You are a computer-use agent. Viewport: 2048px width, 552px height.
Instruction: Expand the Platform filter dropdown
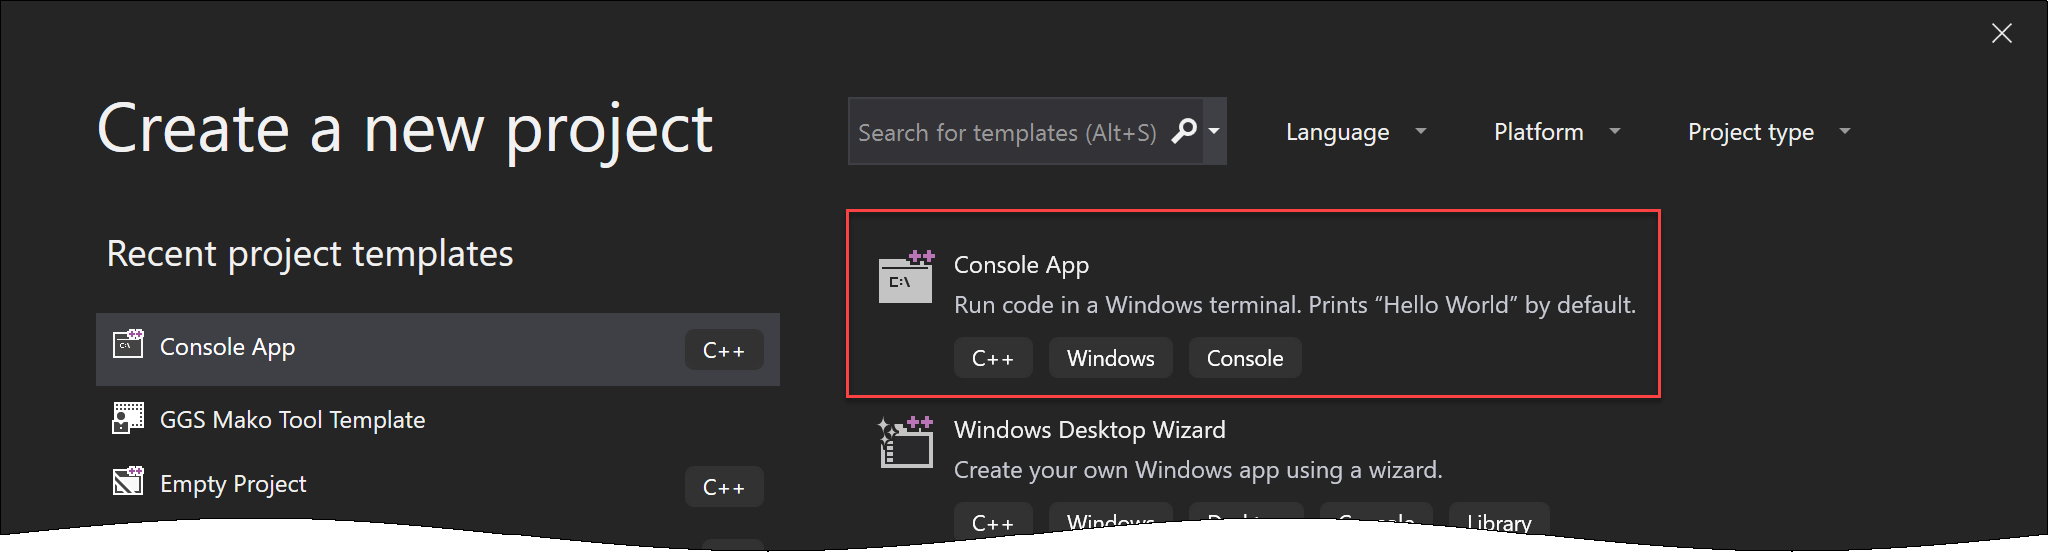1556,132
